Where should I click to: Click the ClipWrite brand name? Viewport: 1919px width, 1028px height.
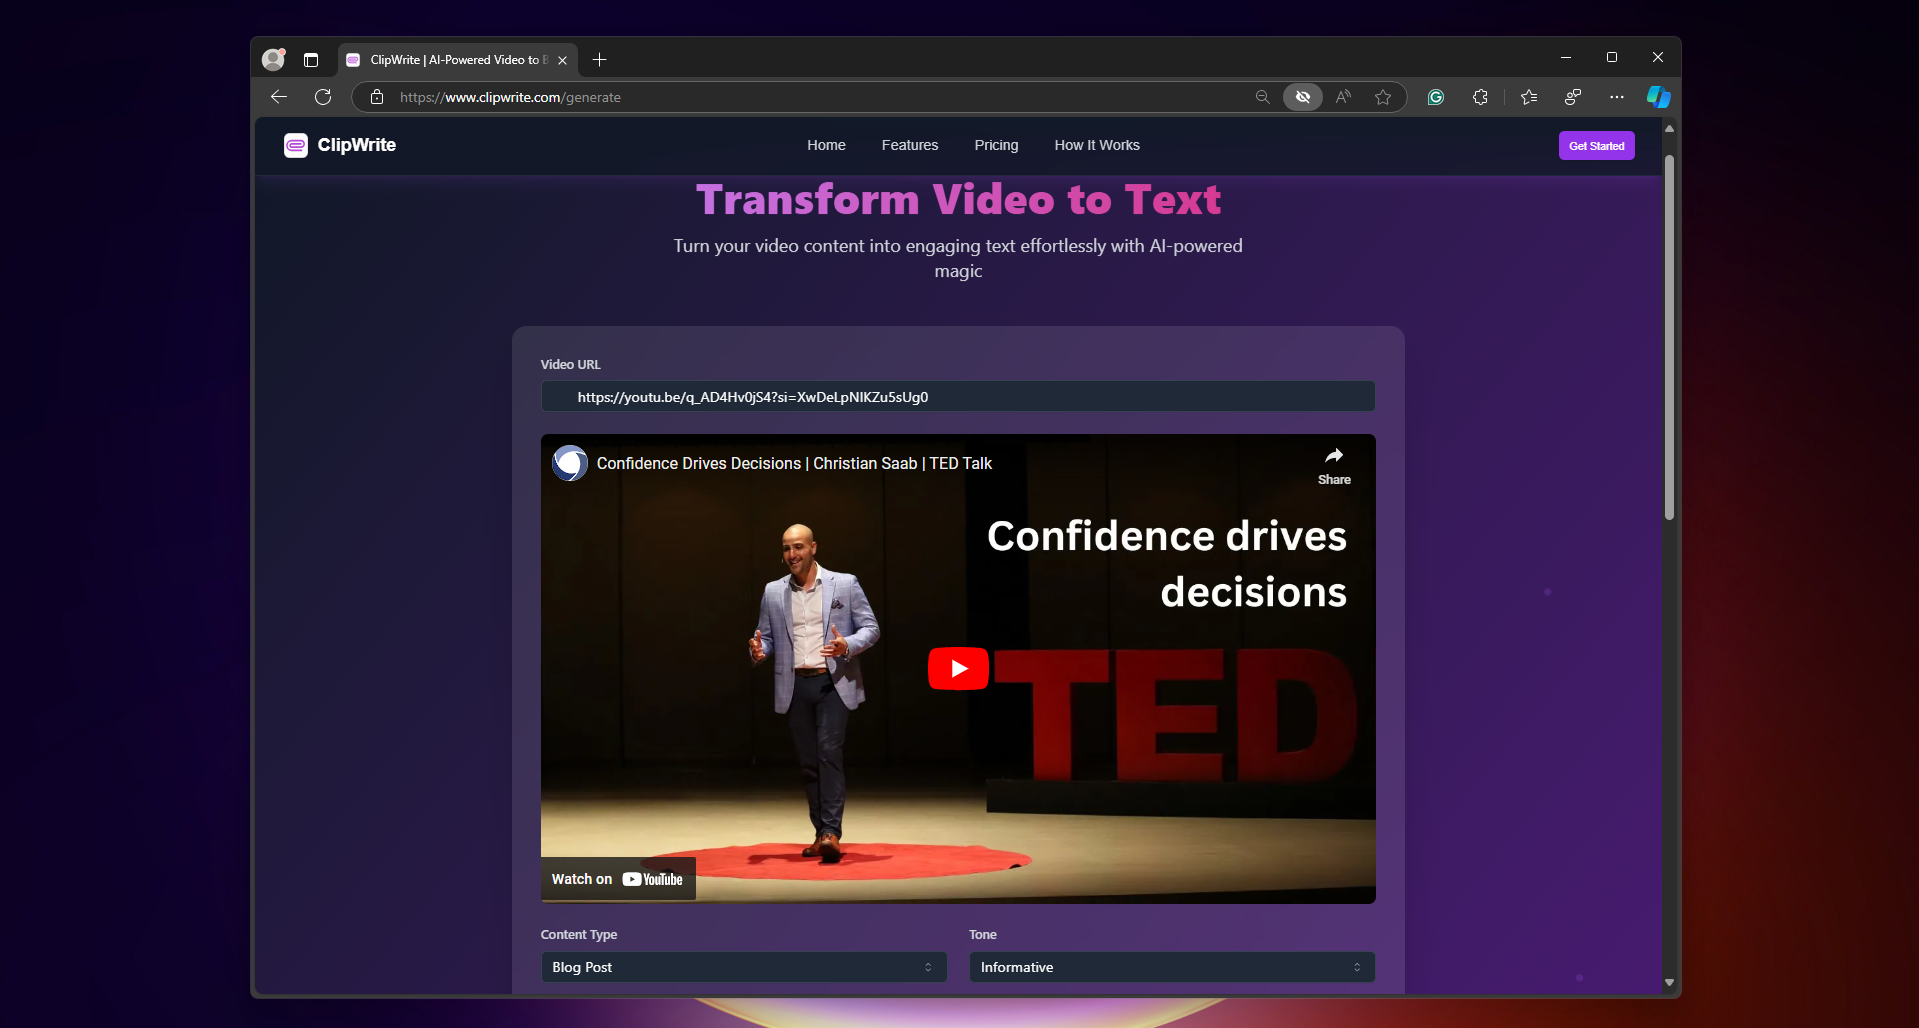tap(357, 145)
